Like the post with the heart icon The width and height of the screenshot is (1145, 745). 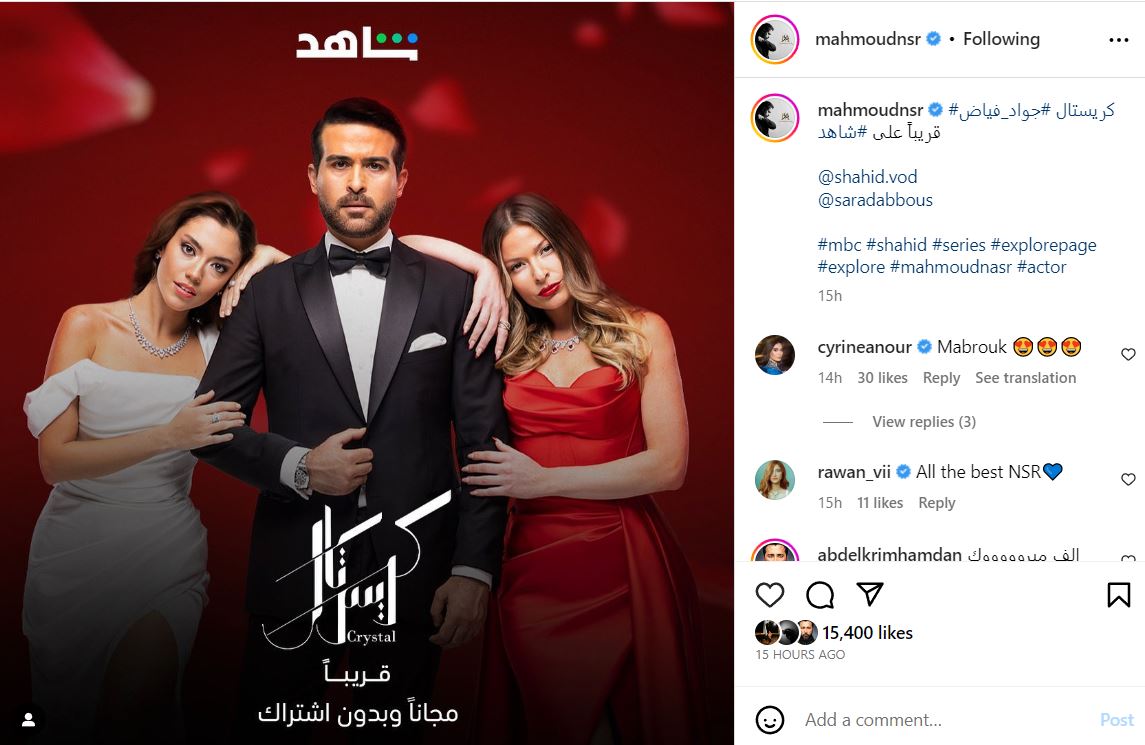tap(770, 595)
